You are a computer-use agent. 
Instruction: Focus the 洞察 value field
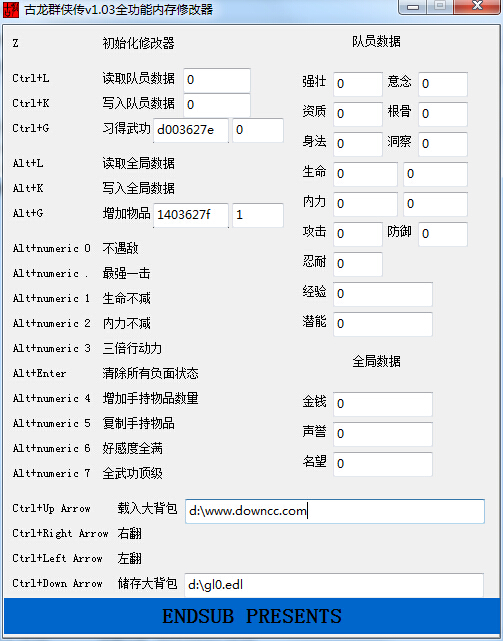[443, 144]
